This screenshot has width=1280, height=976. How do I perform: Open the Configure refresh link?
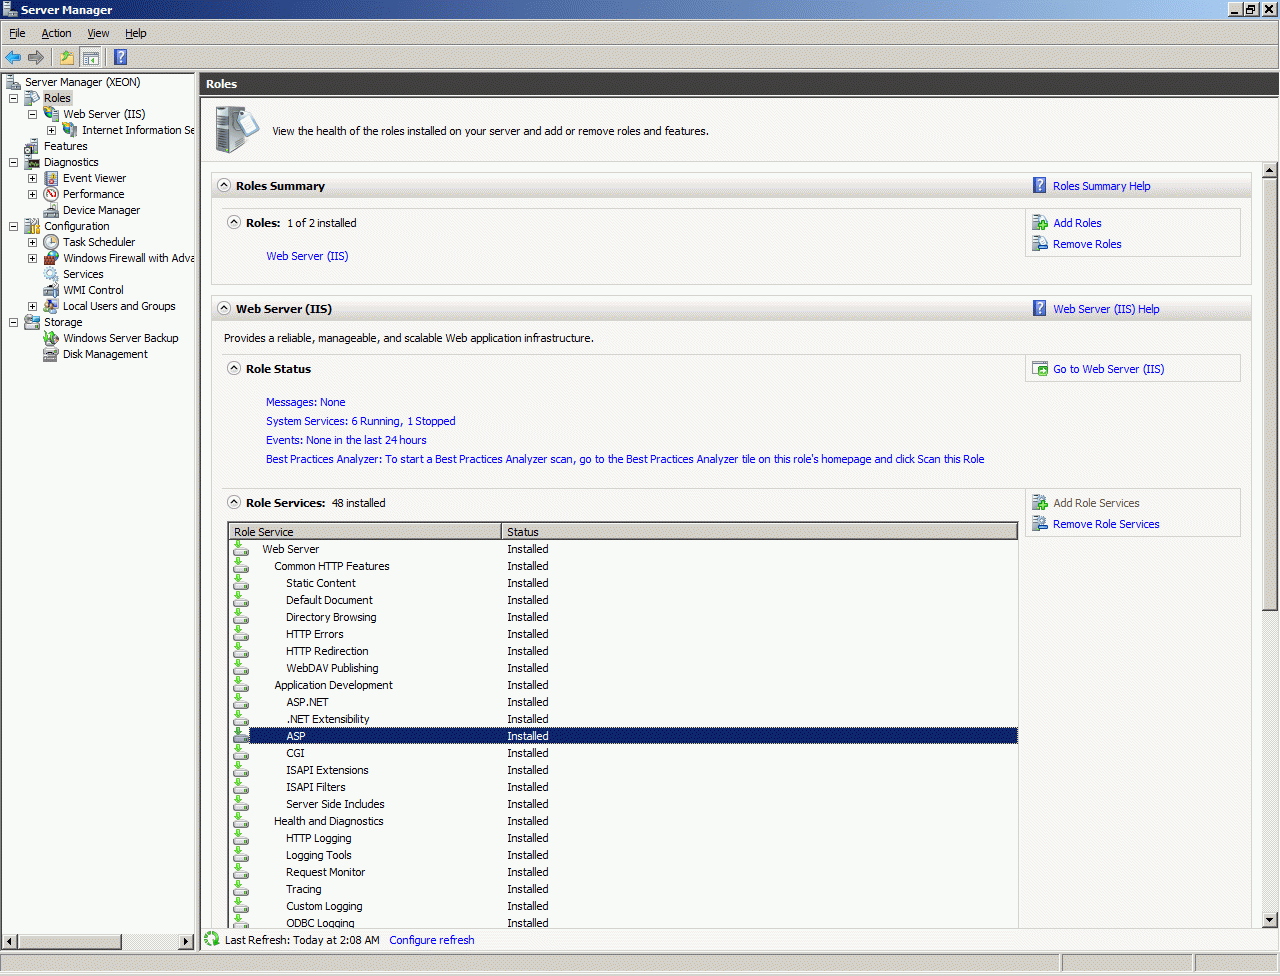pyautogui.click(x=432, y=940)
